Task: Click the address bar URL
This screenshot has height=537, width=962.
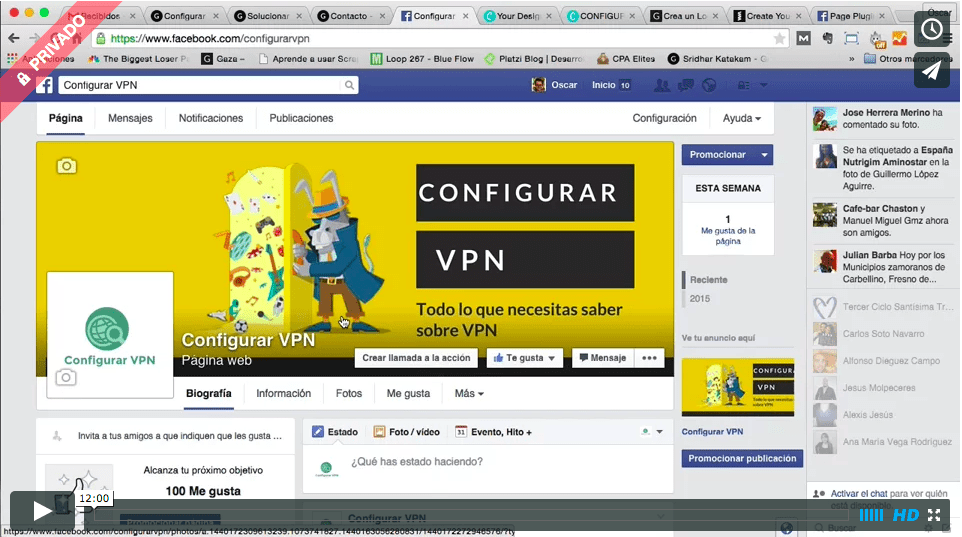Action: pyautogui.click(x=210, y=39)
